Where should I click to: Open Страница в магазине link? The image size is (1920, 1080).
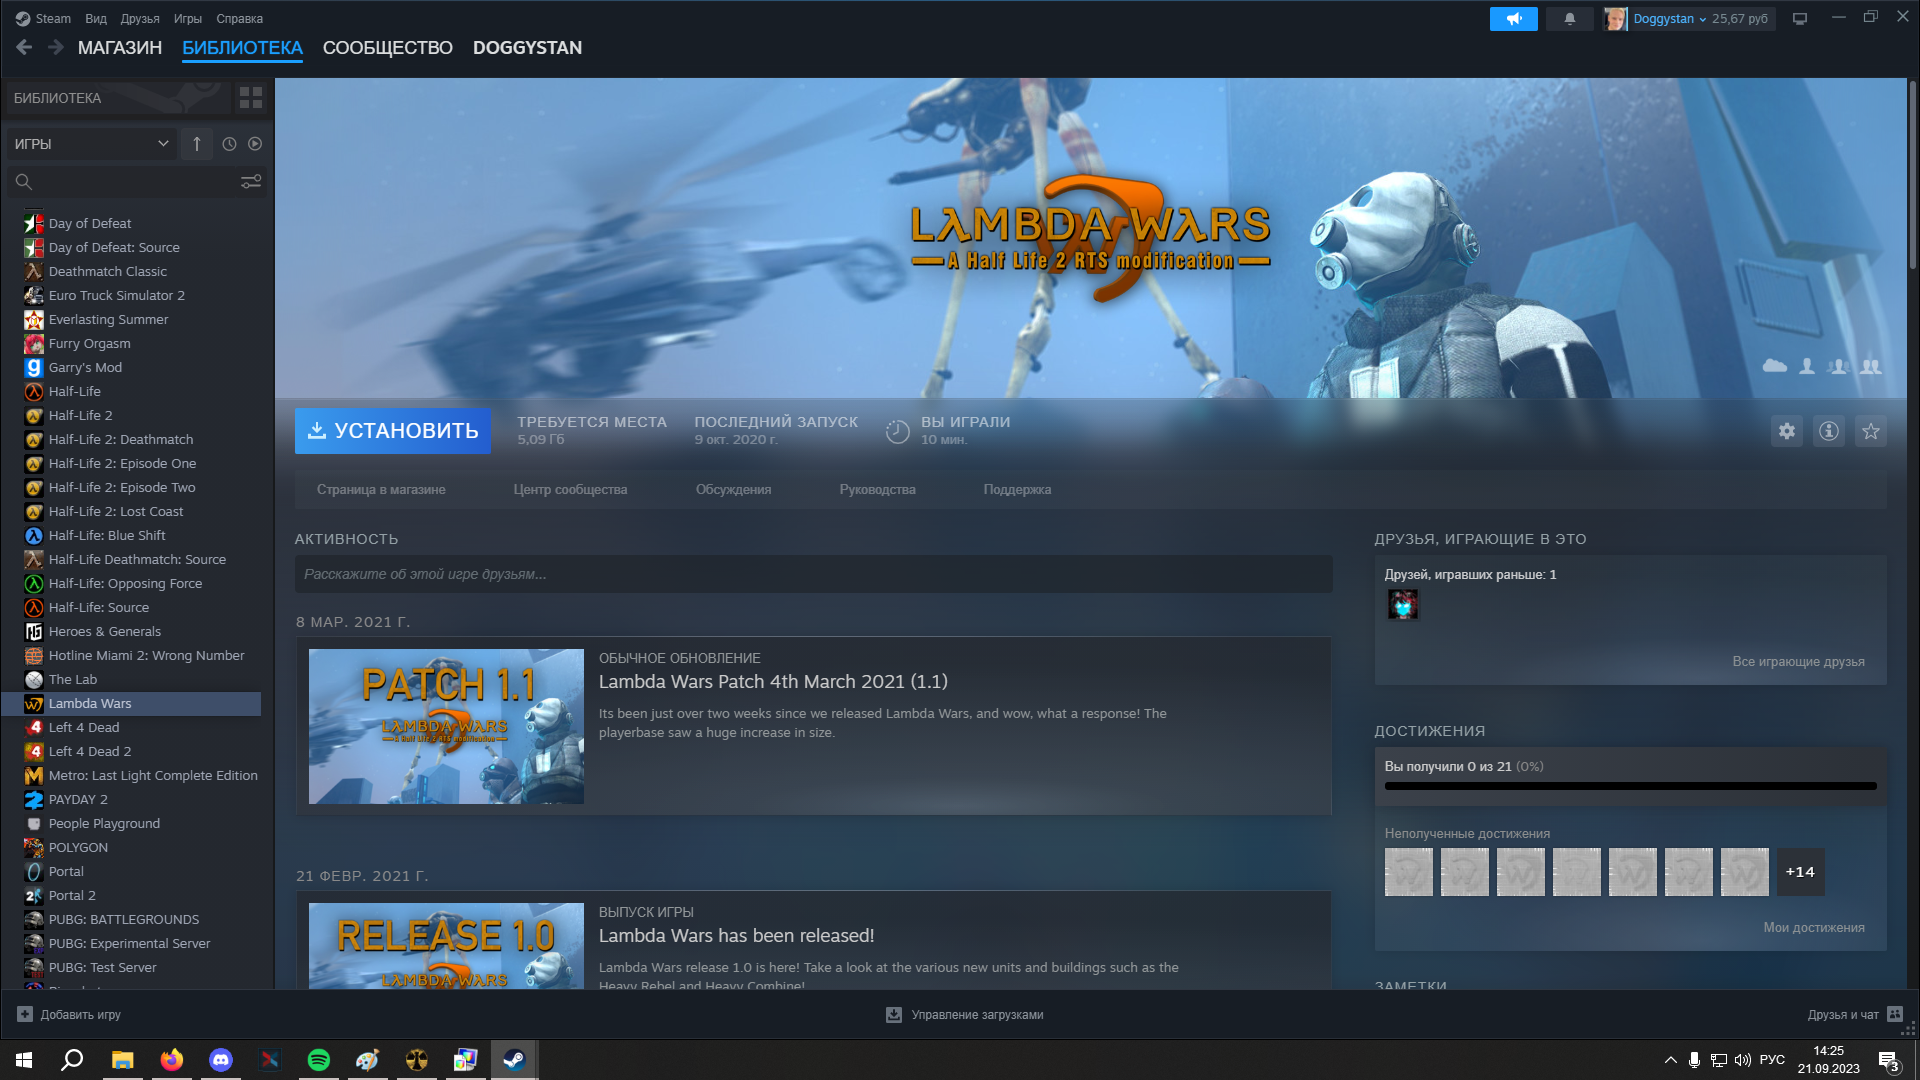pos(381,489)
